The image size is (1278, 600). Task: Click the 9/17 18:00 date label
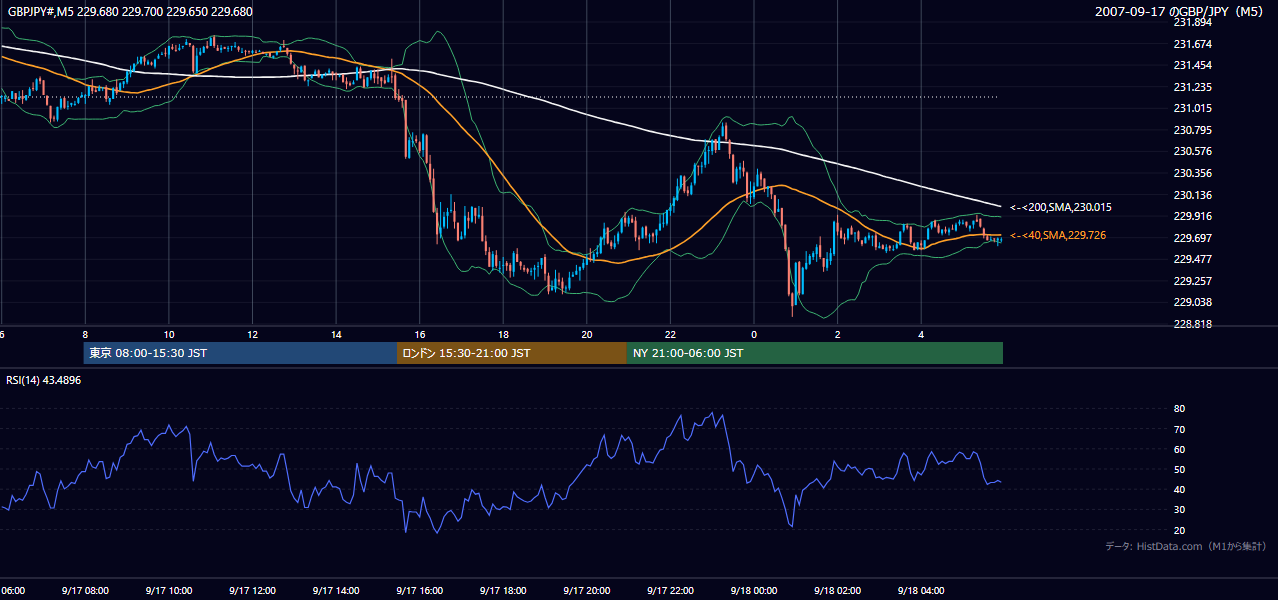tap(502, 590)
